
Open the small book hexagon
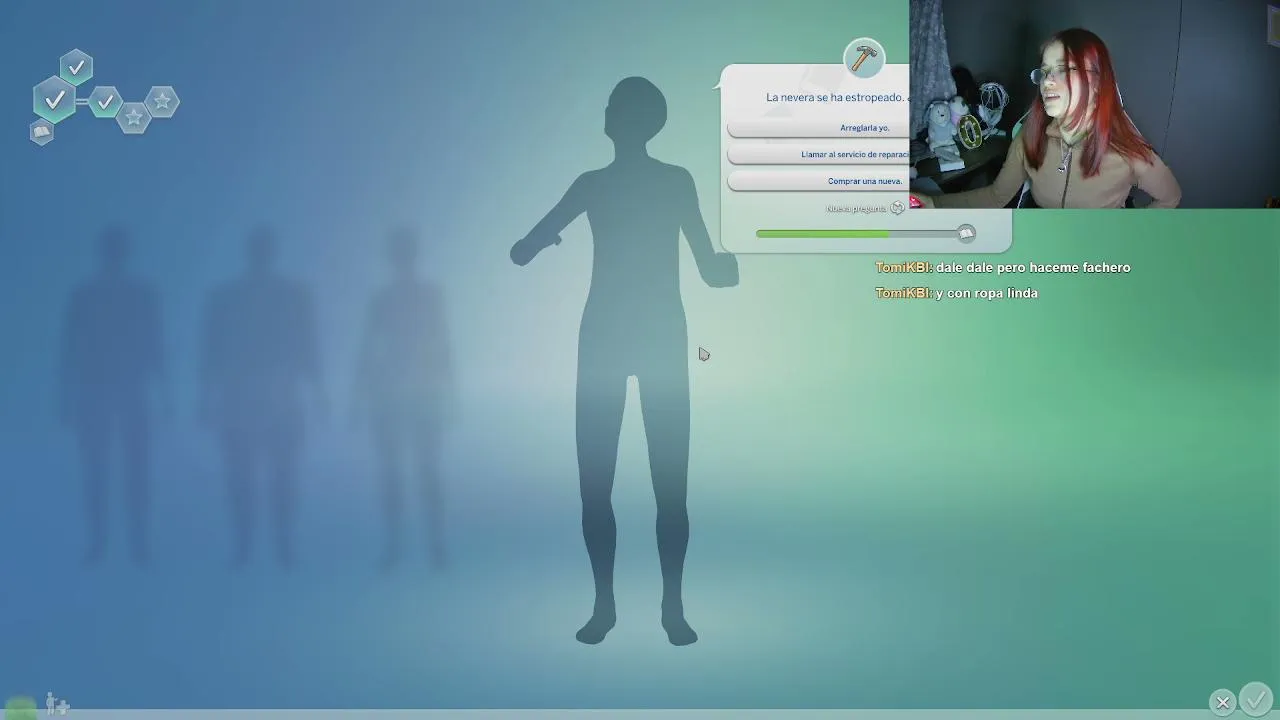41,132
